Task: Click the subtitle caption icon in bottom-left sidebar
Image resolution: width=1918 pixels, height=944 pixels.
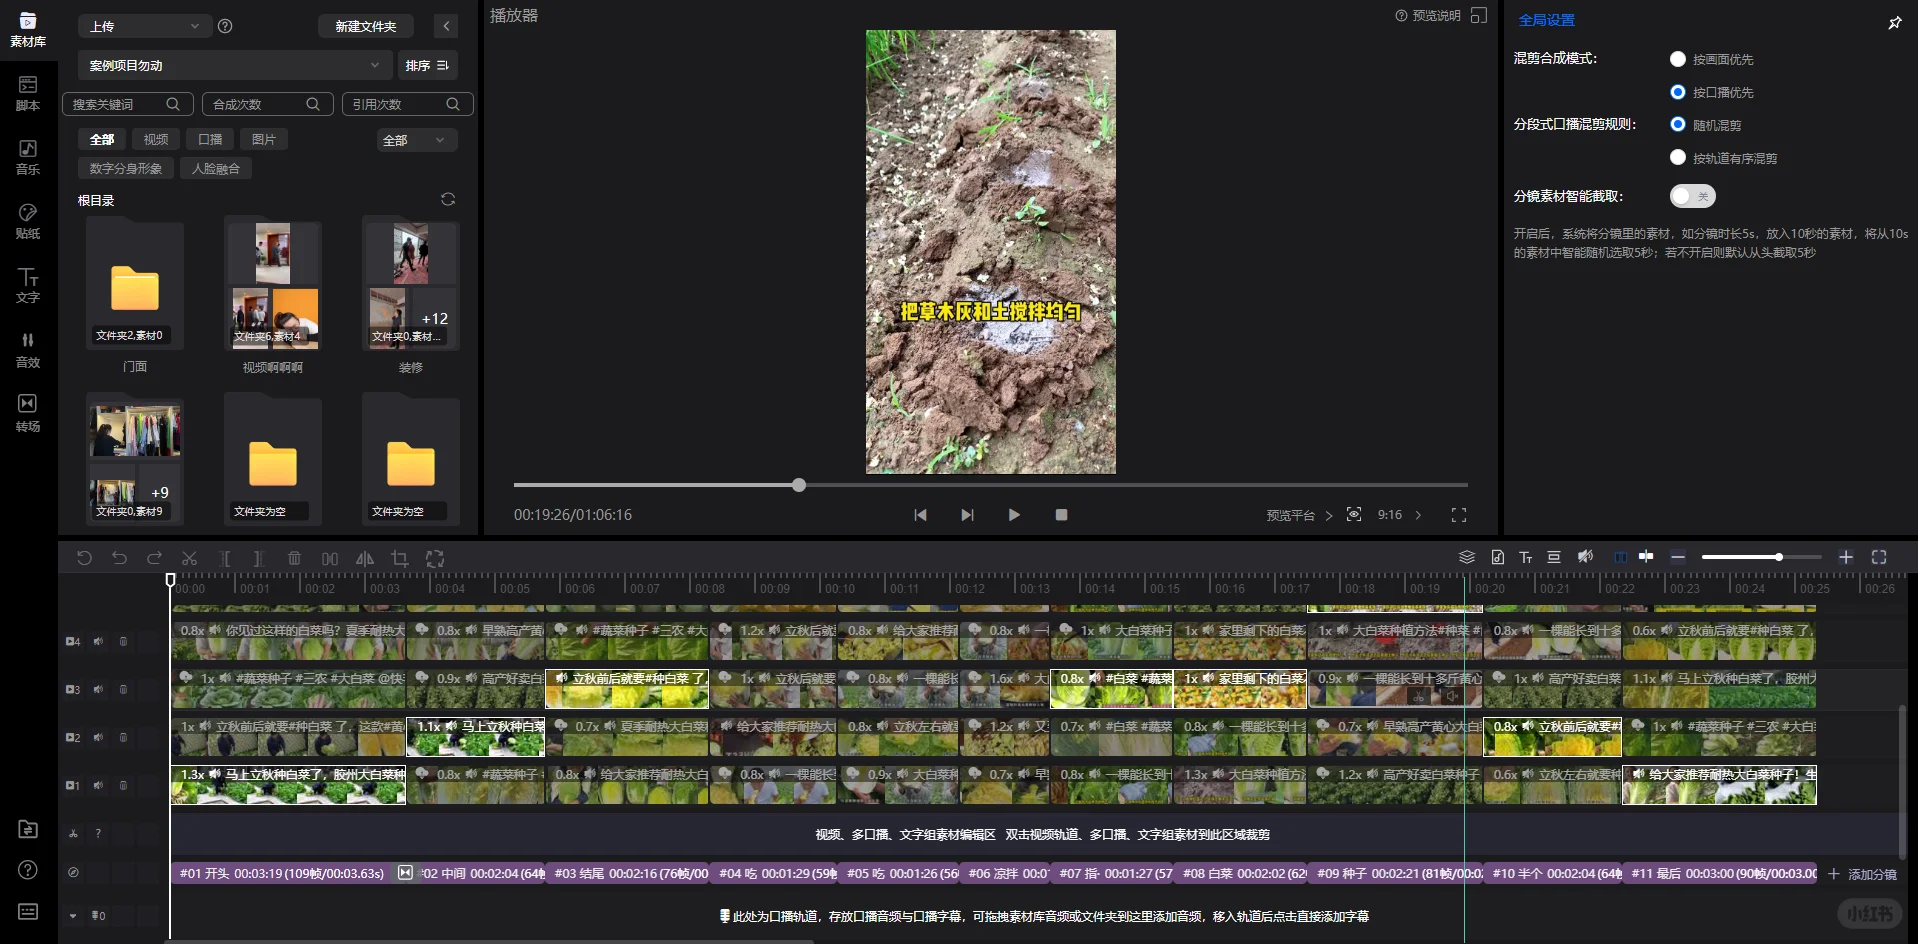Action: click(28, 911)
